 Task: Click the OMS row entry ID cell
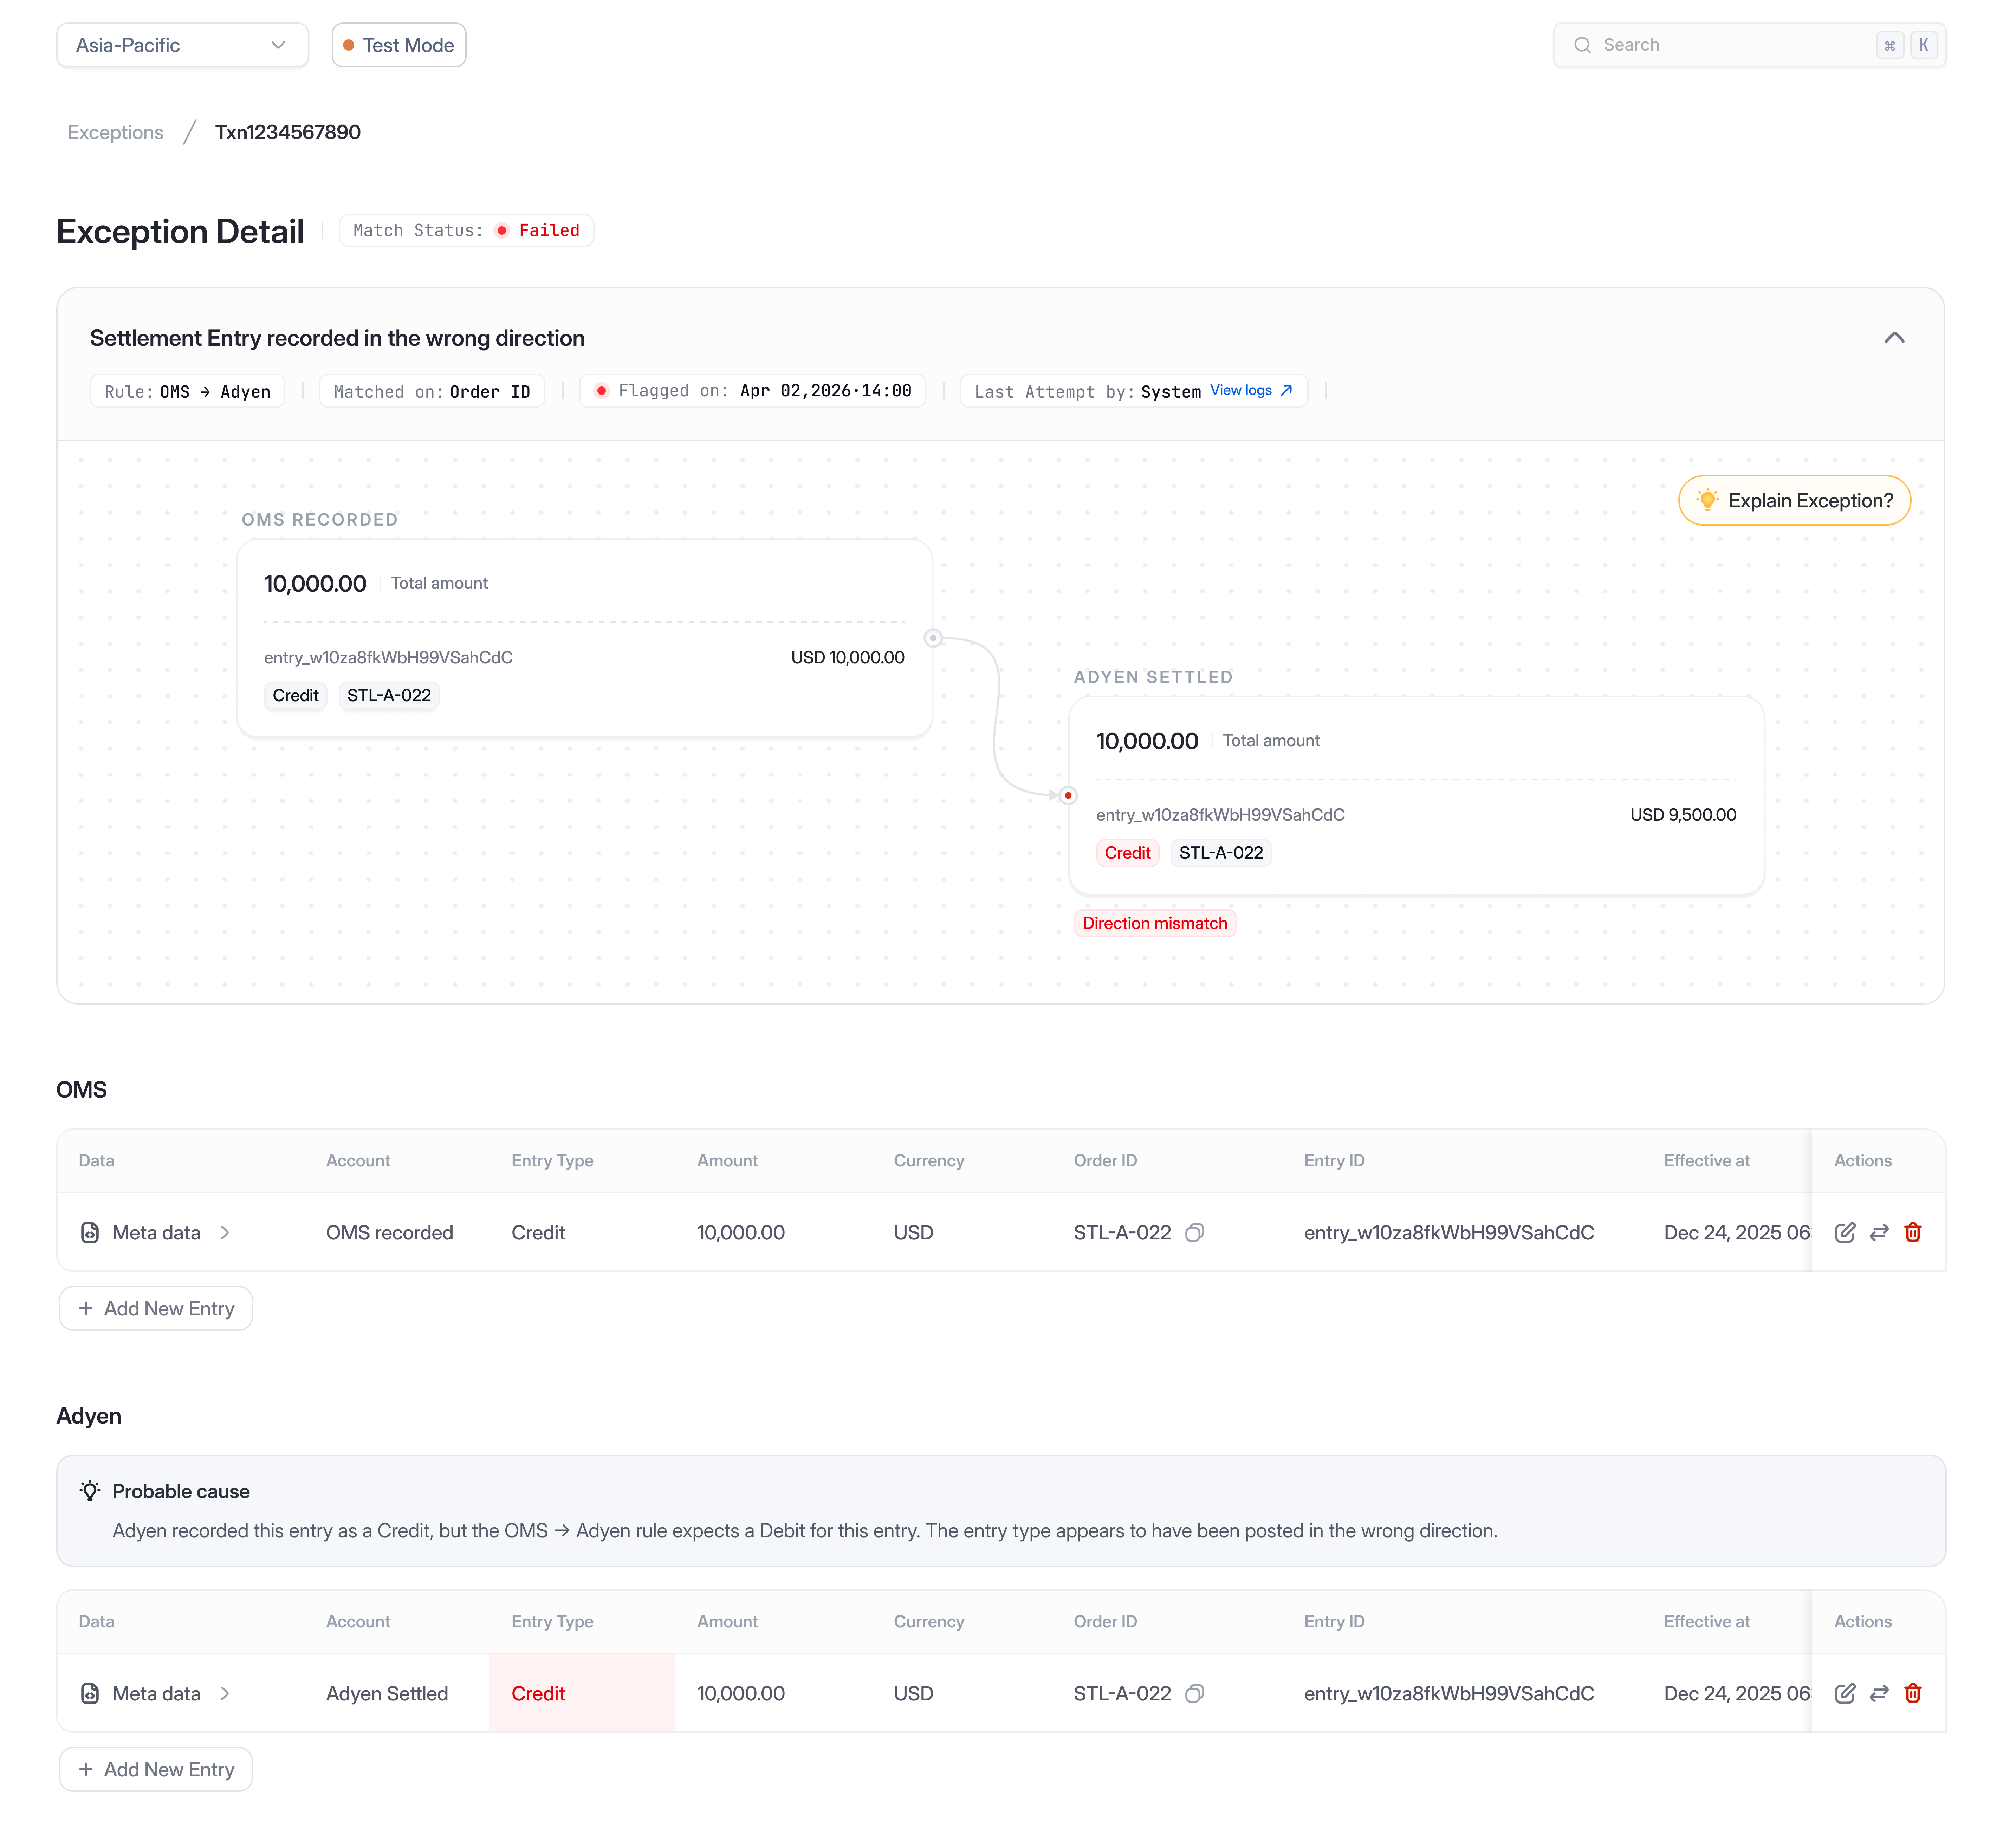pos(1449,1233)
